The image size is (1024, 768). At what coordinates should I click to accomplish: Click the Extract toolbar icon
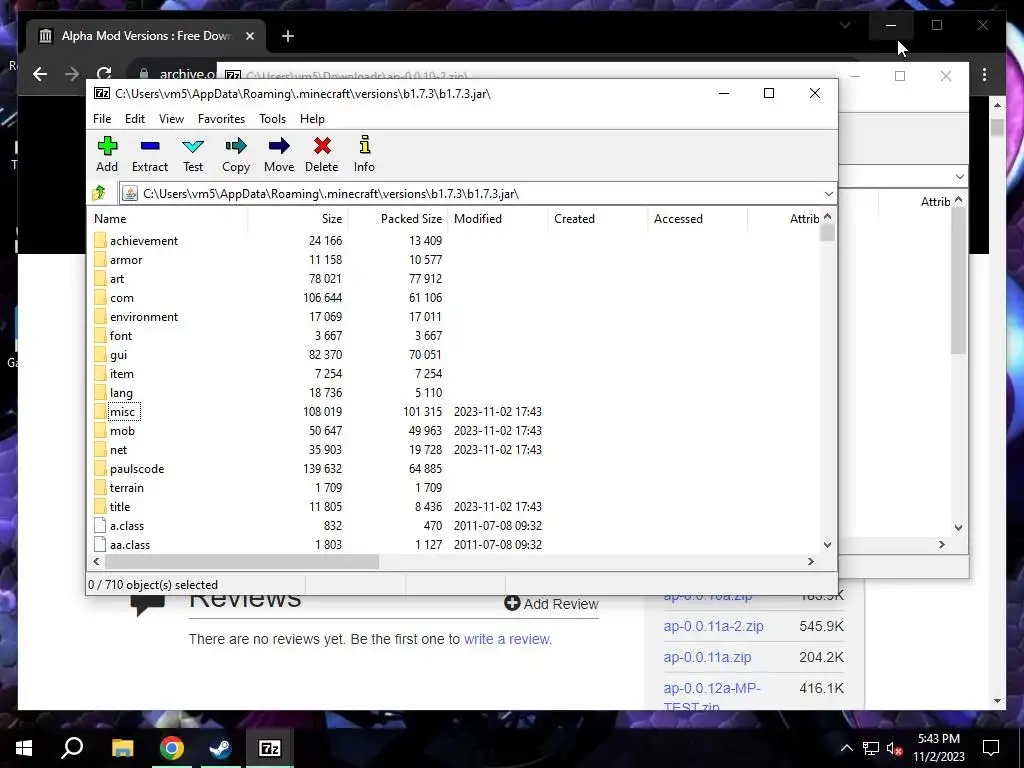(150, 146)
